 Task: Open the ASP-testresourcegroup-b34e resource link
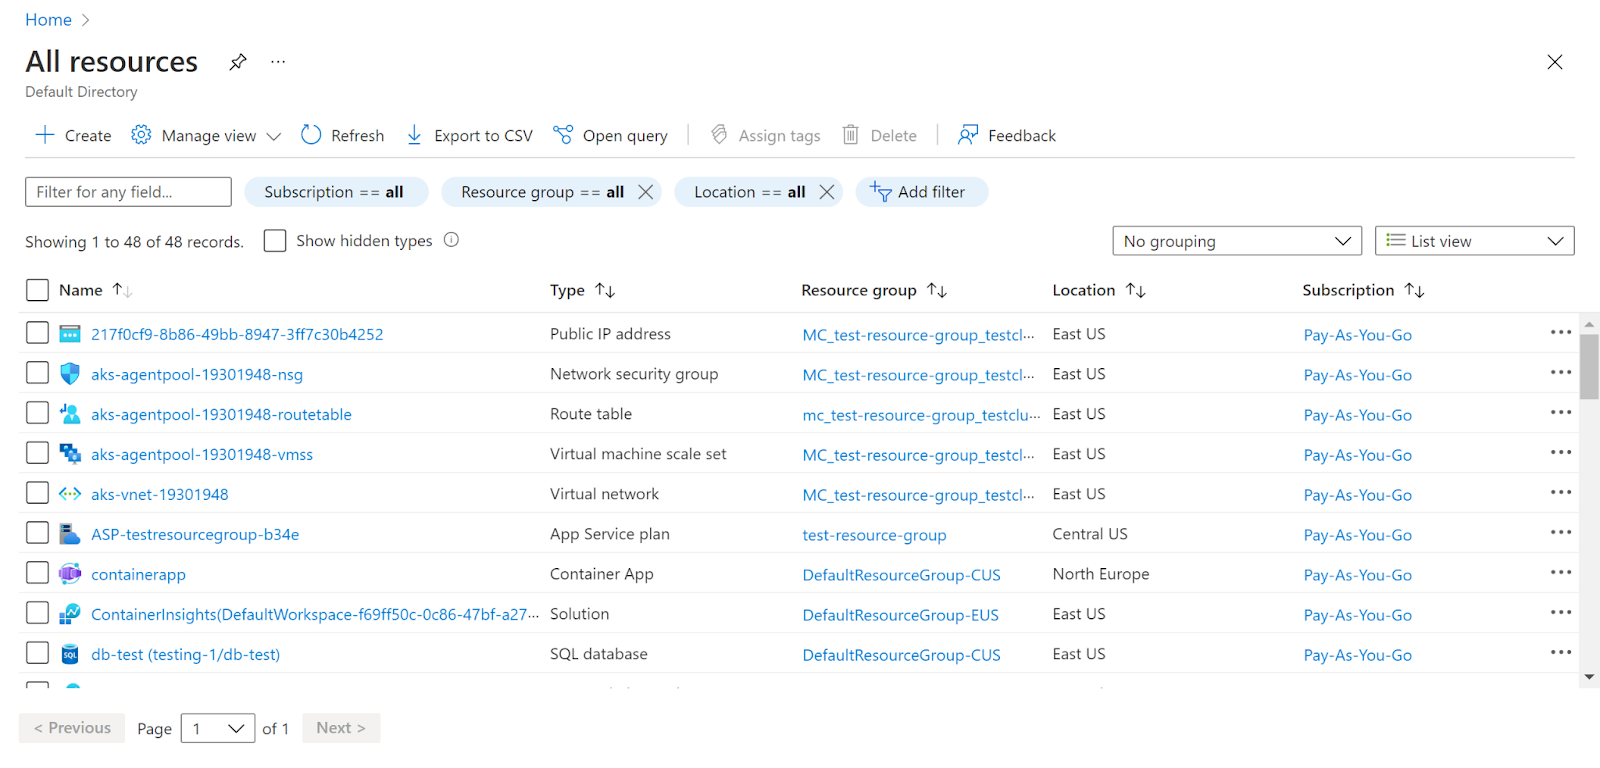pyautogui.click(x=195, y=534)
